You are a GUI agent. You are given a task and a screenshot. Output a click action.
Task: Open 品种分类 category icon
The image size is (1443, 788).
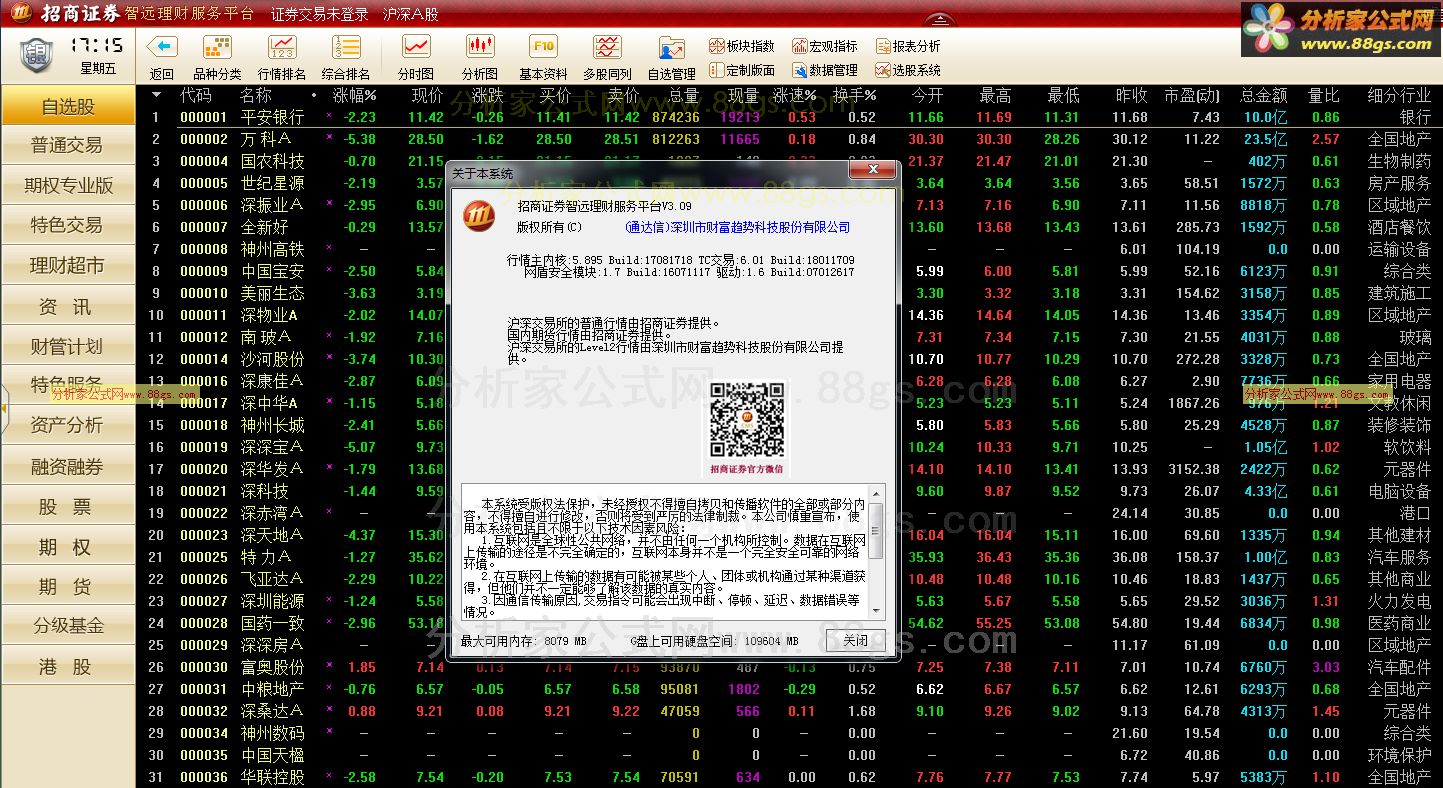coord(217,47)
